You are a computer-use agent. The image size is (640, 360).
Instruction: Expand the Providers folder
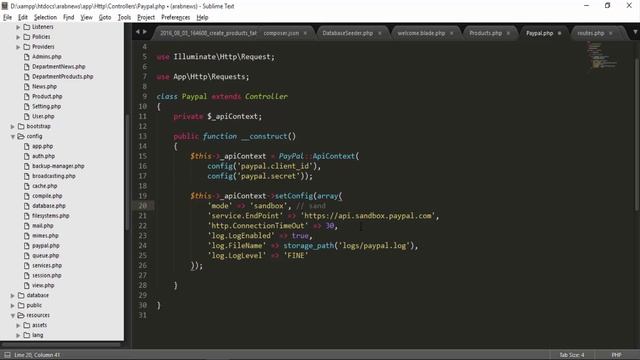18,47
